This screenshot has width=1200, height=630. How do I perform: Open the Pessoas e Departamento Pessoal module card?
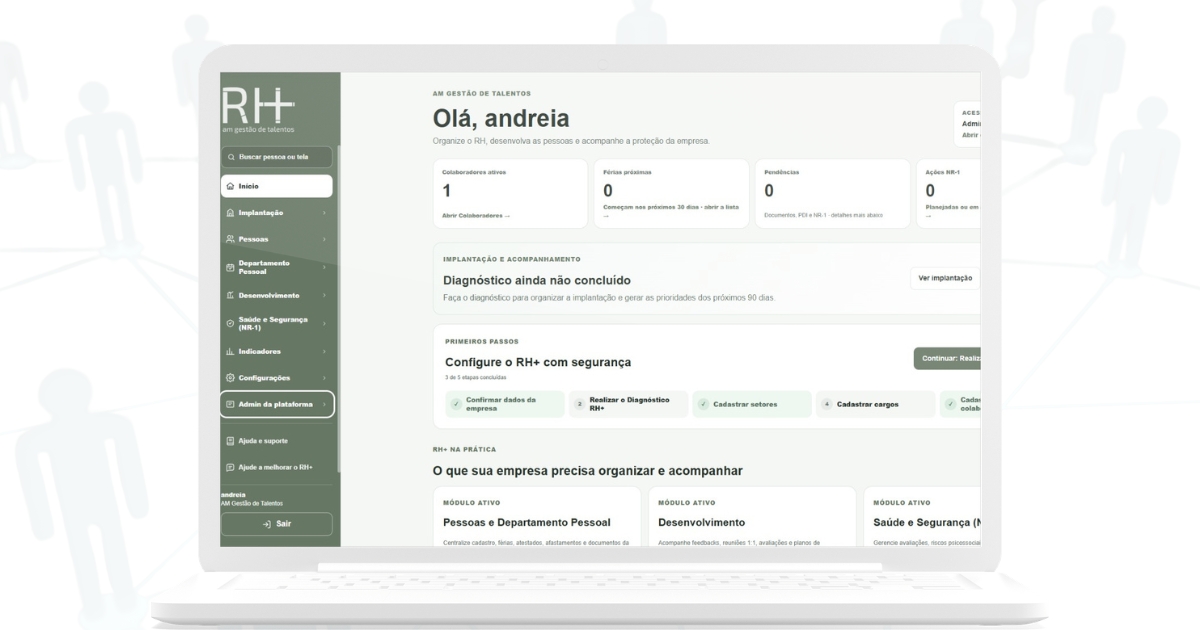click(x=537, y=517)
